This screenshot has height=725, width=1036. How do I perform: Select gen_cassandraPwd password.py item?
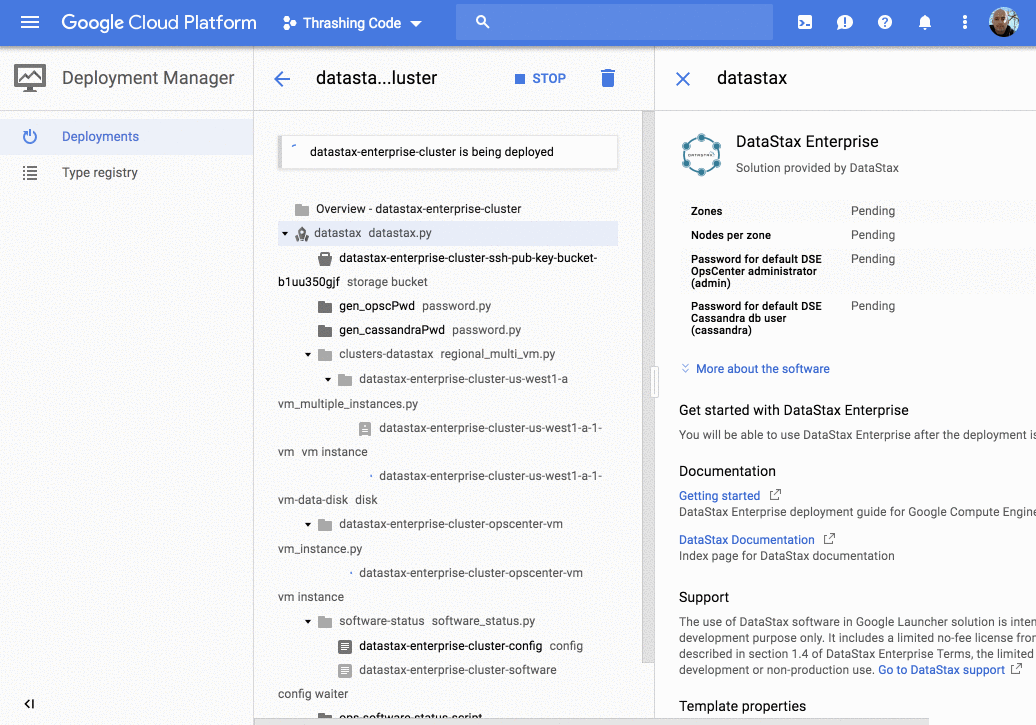tap(430, 330)
